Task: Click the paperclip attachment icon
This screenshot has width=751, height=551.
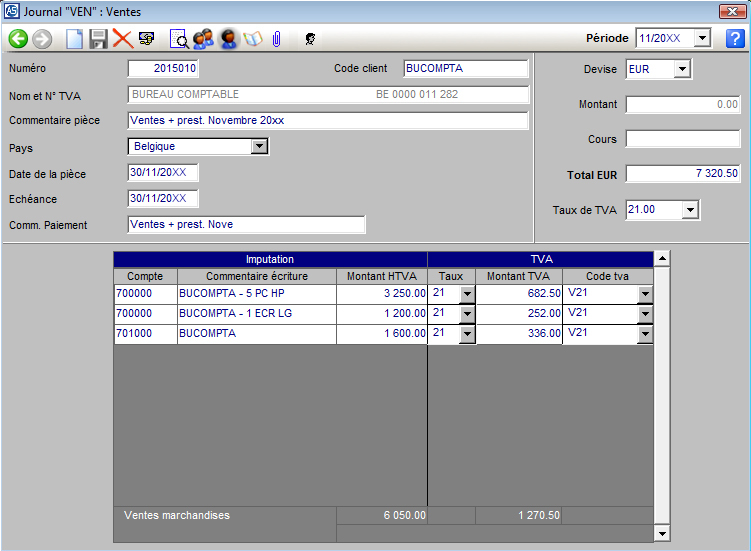Action: 276,39
